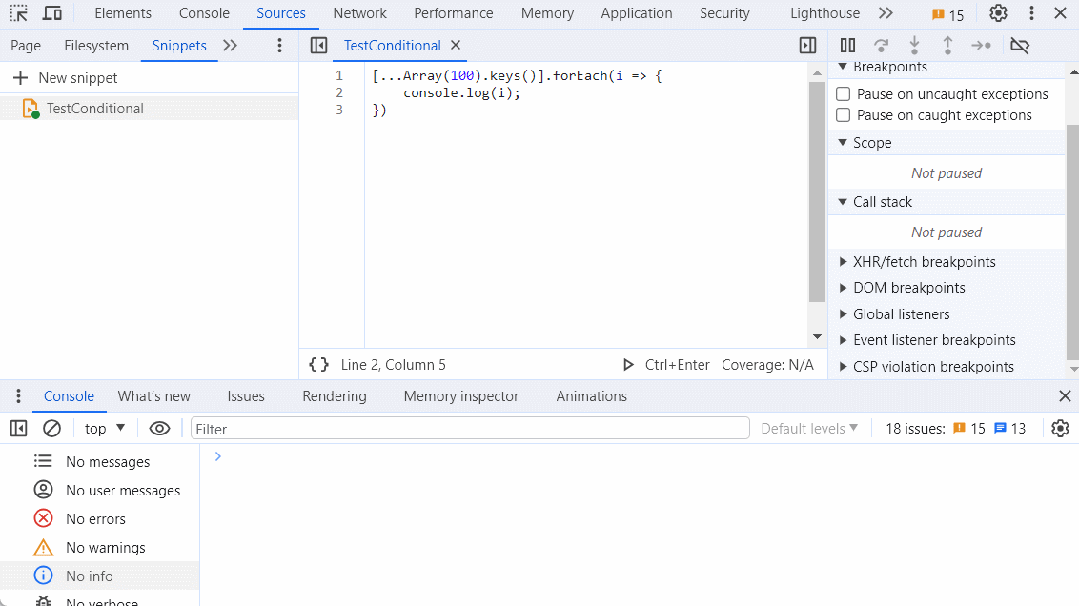Open the What's new drawer tab
This screenshot has height=606, width=1079.
[x=154, y=396]
